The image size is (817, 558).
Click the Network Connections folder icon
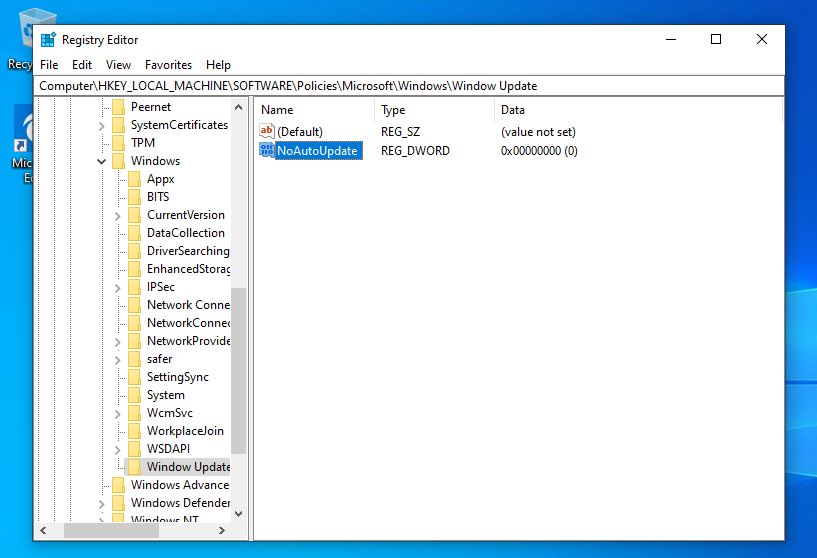(134, 305)
